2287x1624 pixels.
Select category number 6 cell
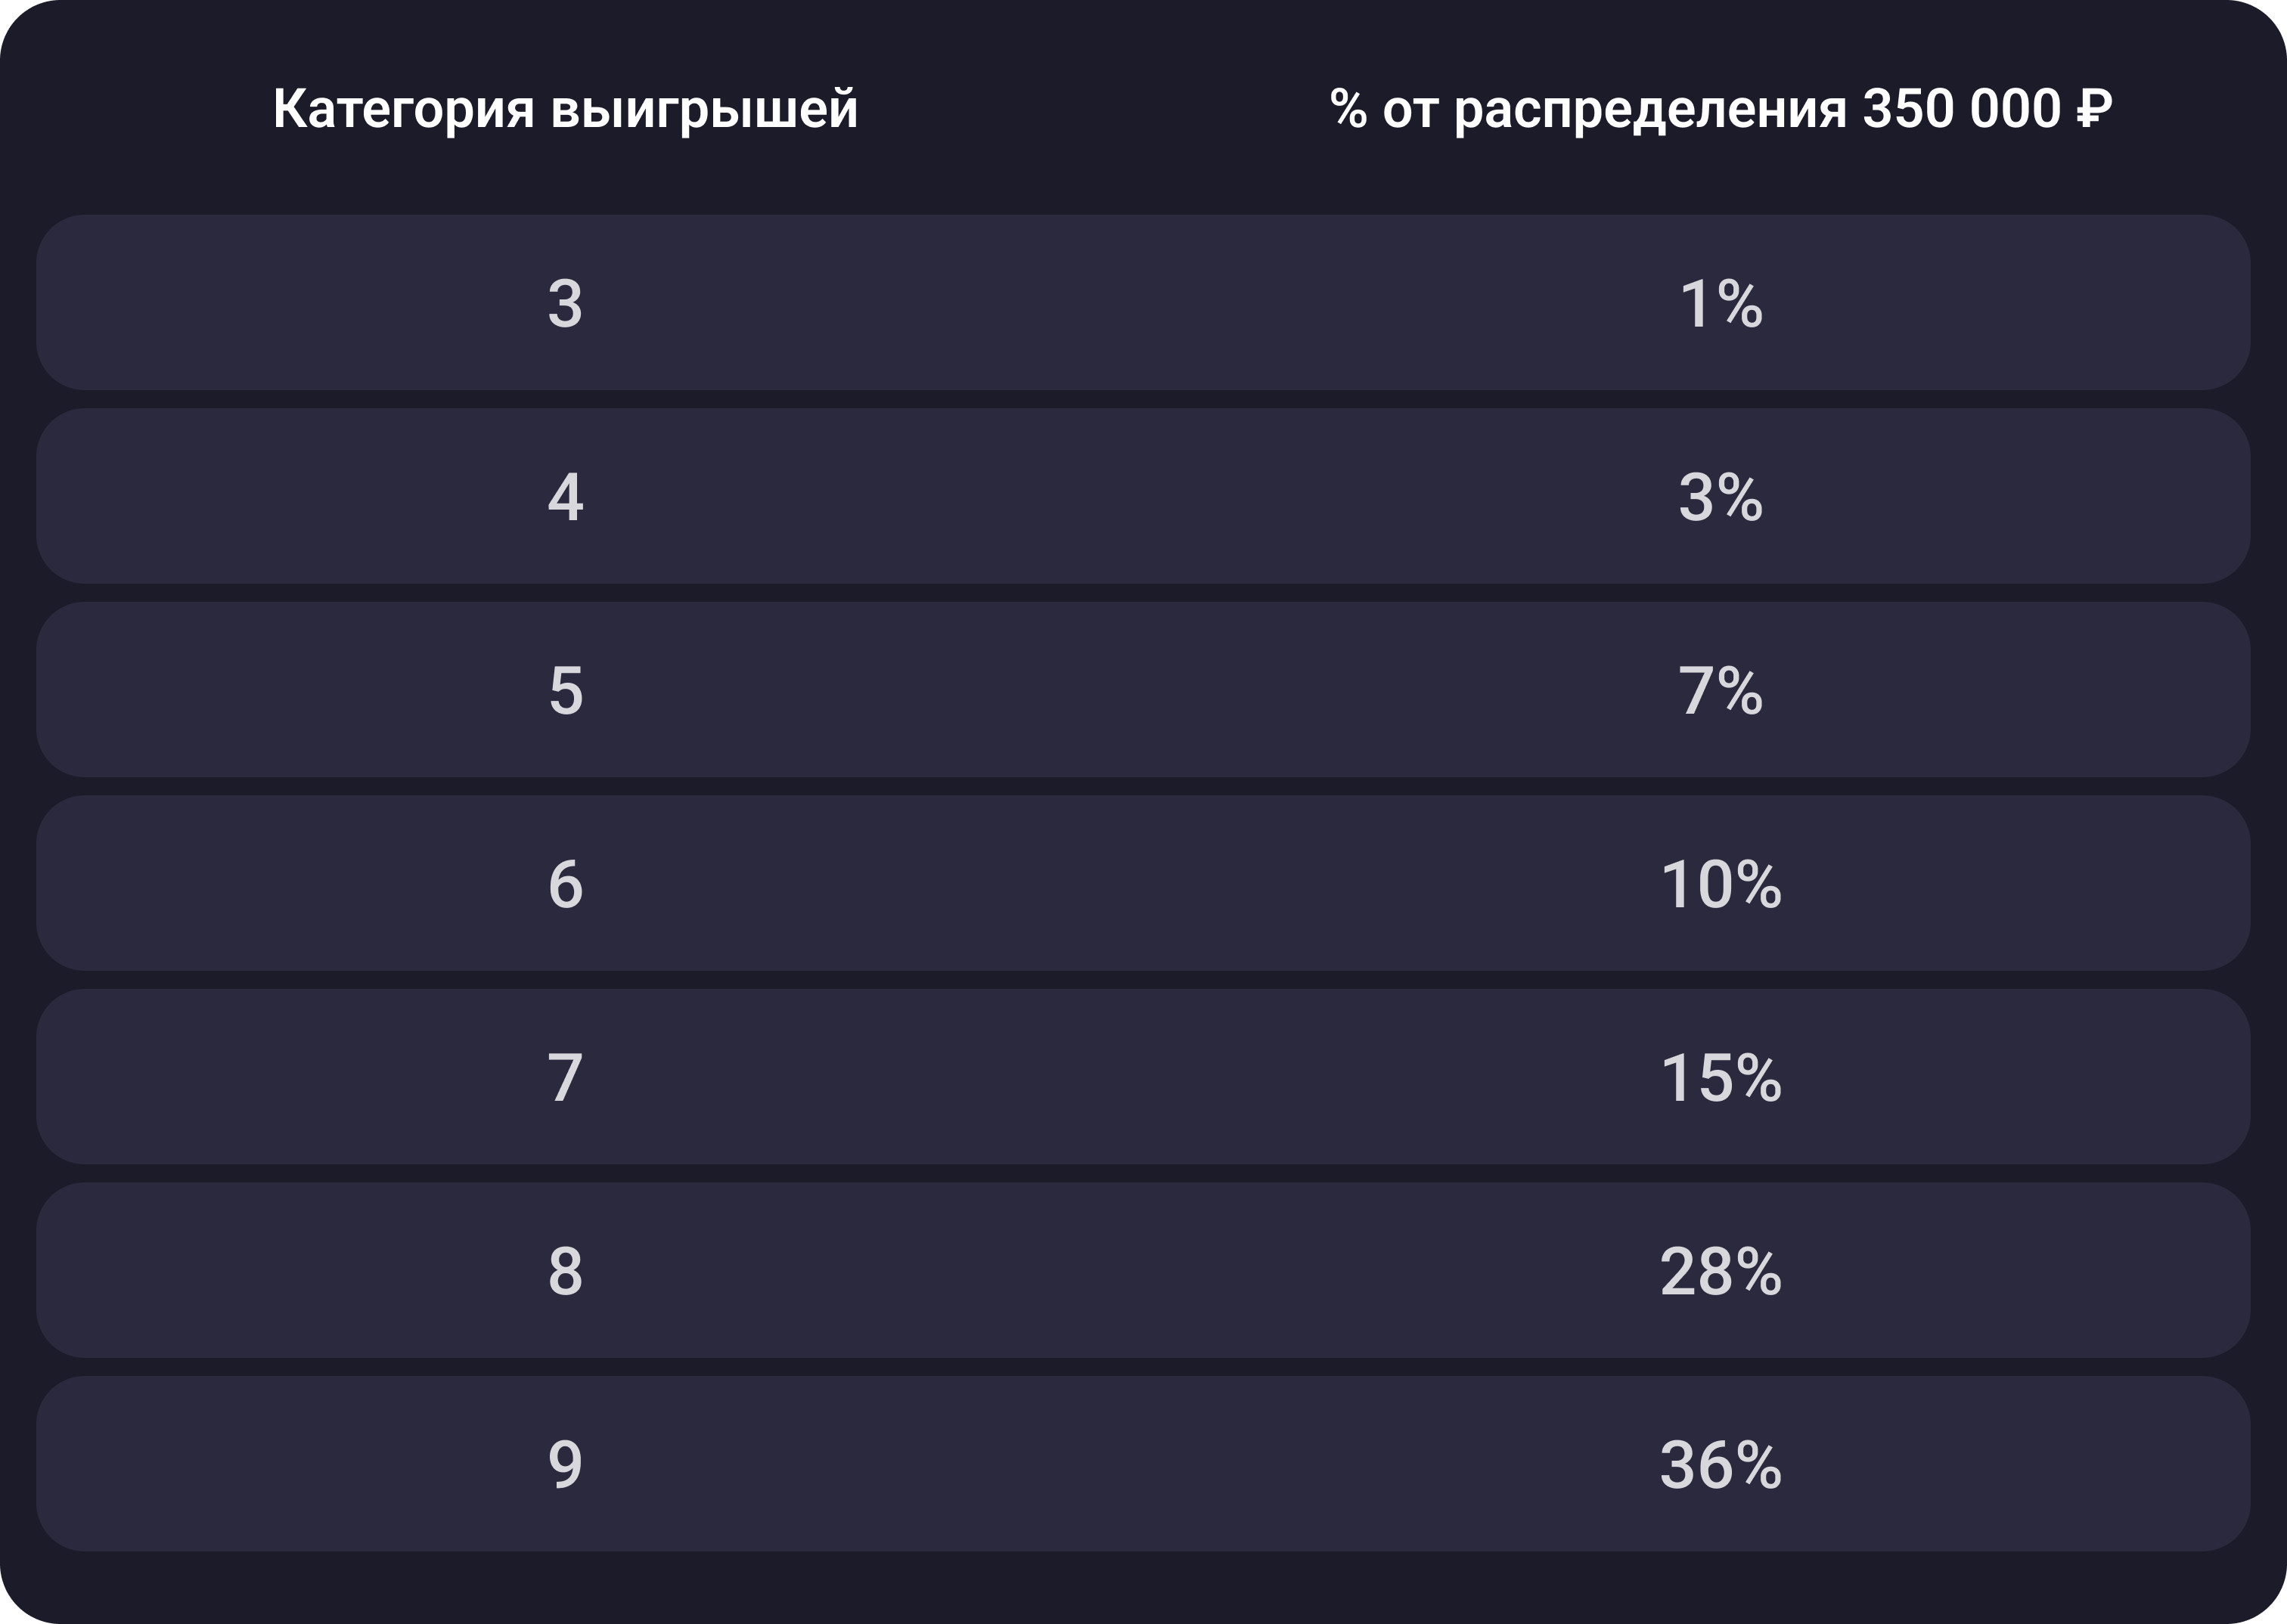point(565,885)
